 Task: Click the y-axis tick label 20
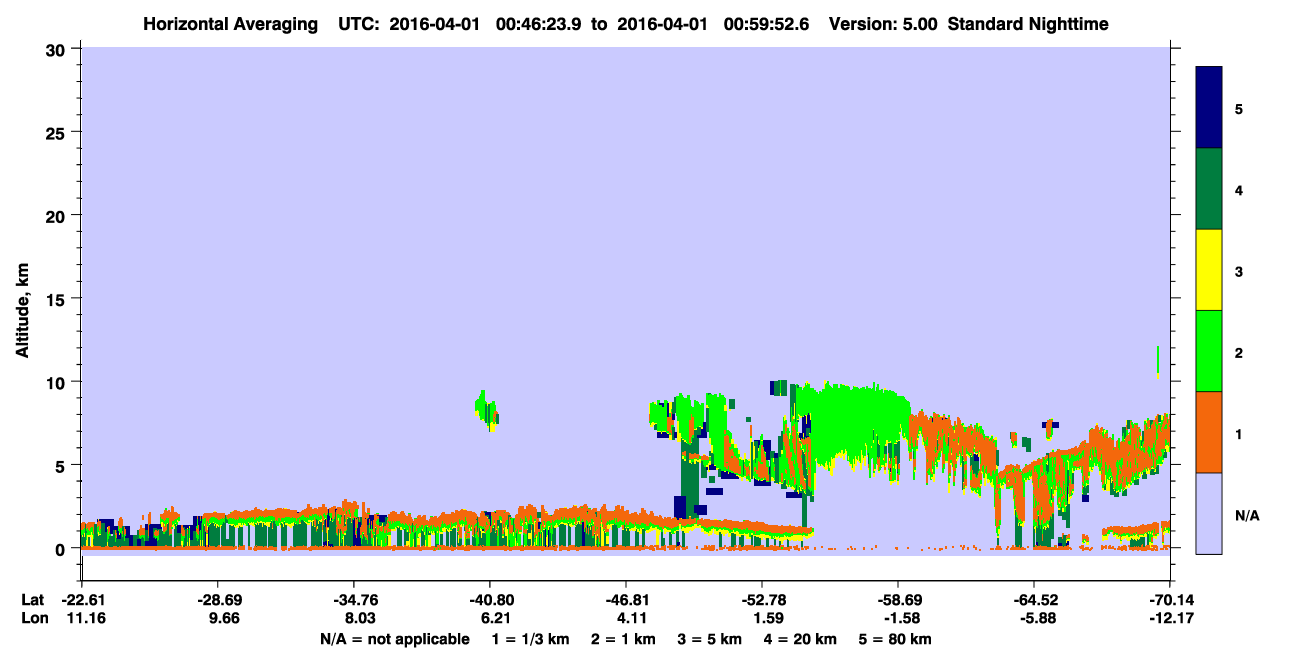tap(58, 215)
